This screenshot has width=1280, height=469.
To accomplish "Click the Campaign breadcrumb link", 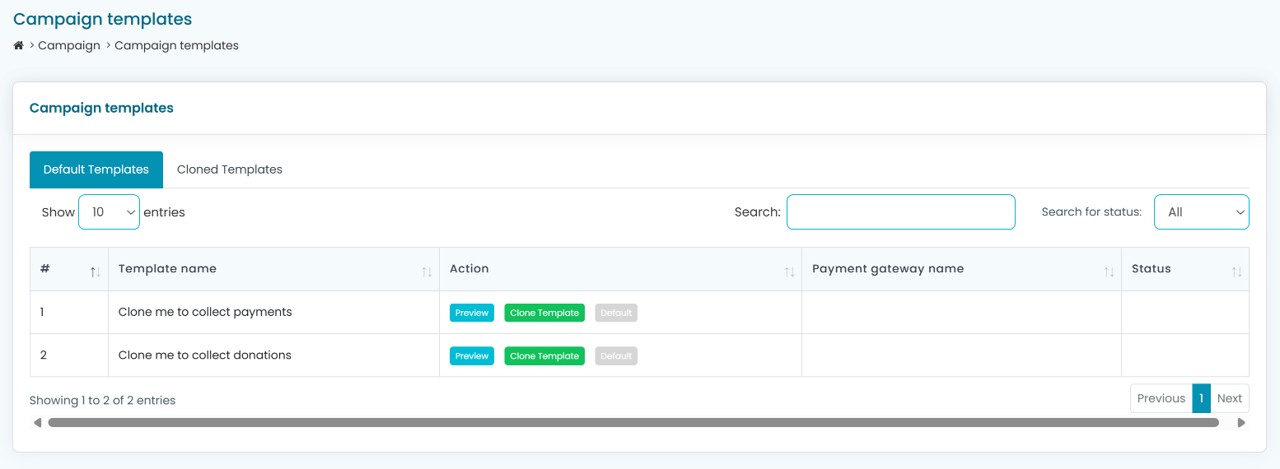I will 69,45.
